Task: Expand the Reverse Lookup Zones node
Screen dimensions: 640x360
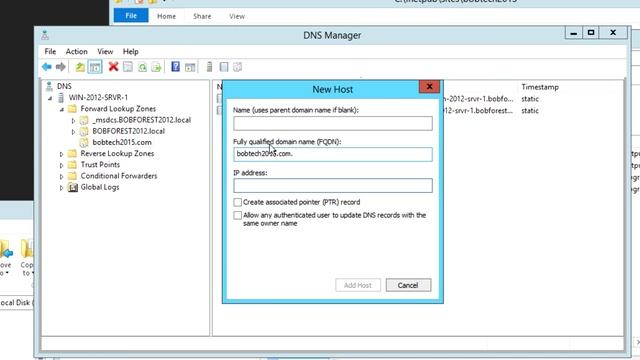Action: 62,154
